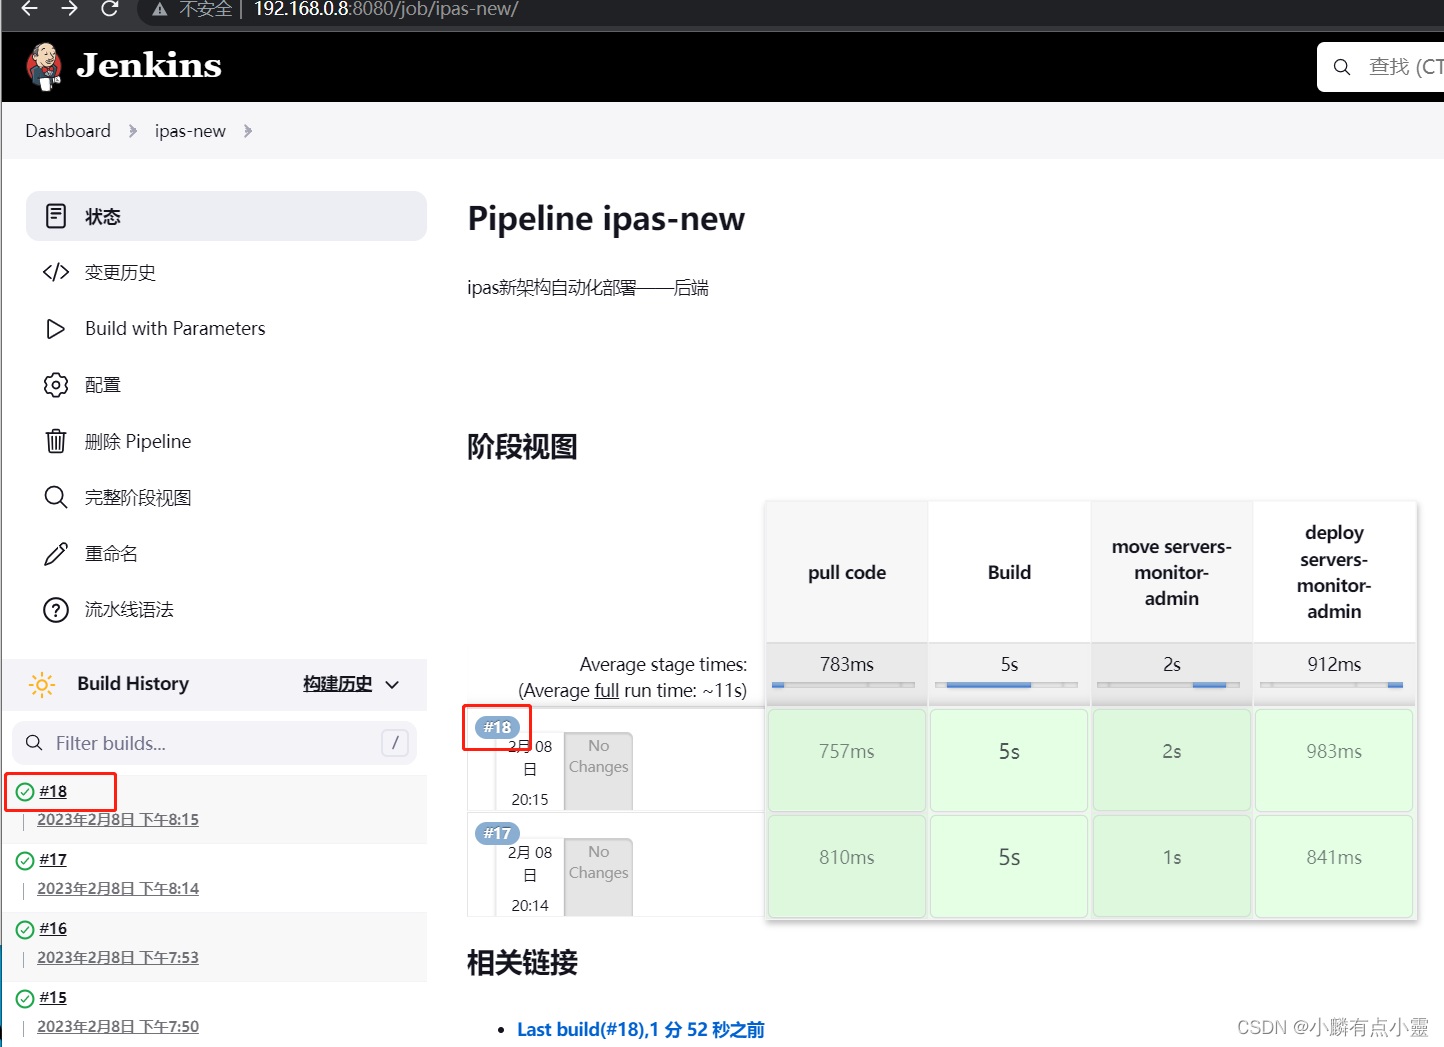Click pull code 757ms cell for #18

[847, 760]
